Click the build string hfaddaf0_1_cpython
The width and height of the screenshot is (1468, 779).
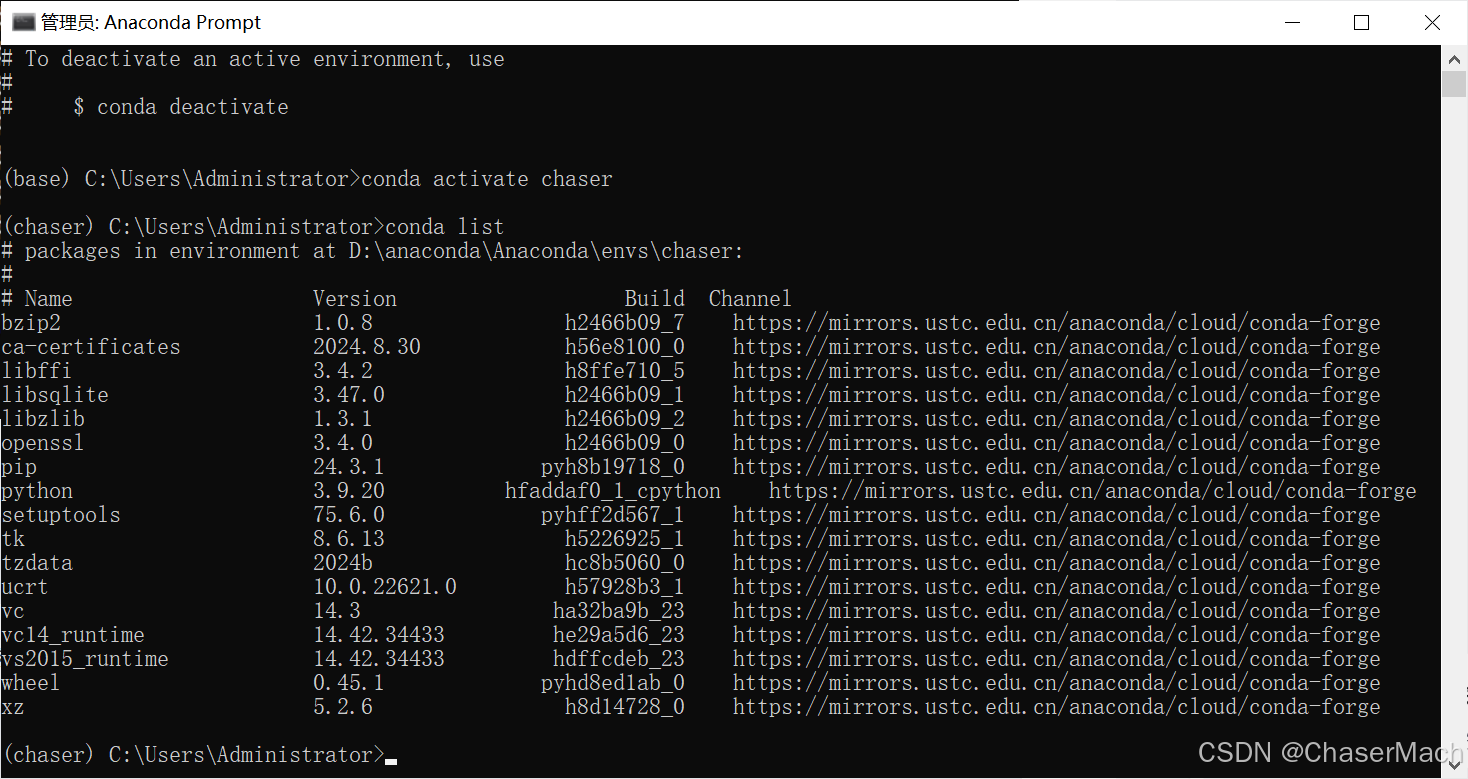pyautogui.click(x=613, y=491)
